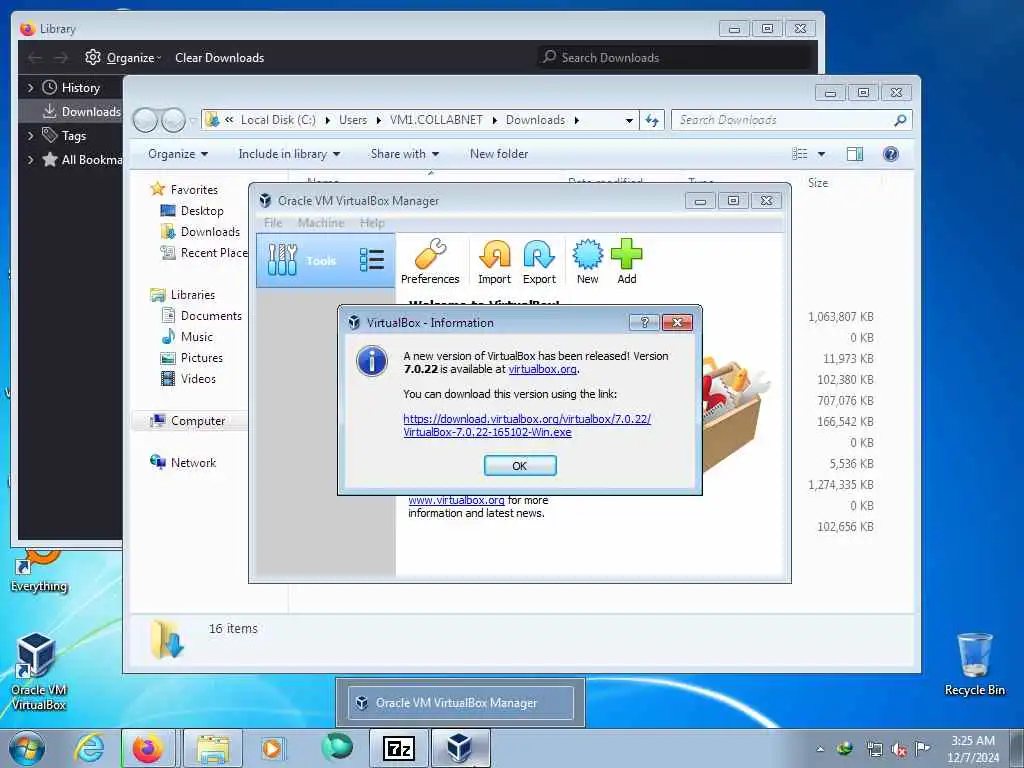Screen dimensions: 1024x768
Task: Select Local Disk (C:) in breadcrumb
Action: pos(278,120)
